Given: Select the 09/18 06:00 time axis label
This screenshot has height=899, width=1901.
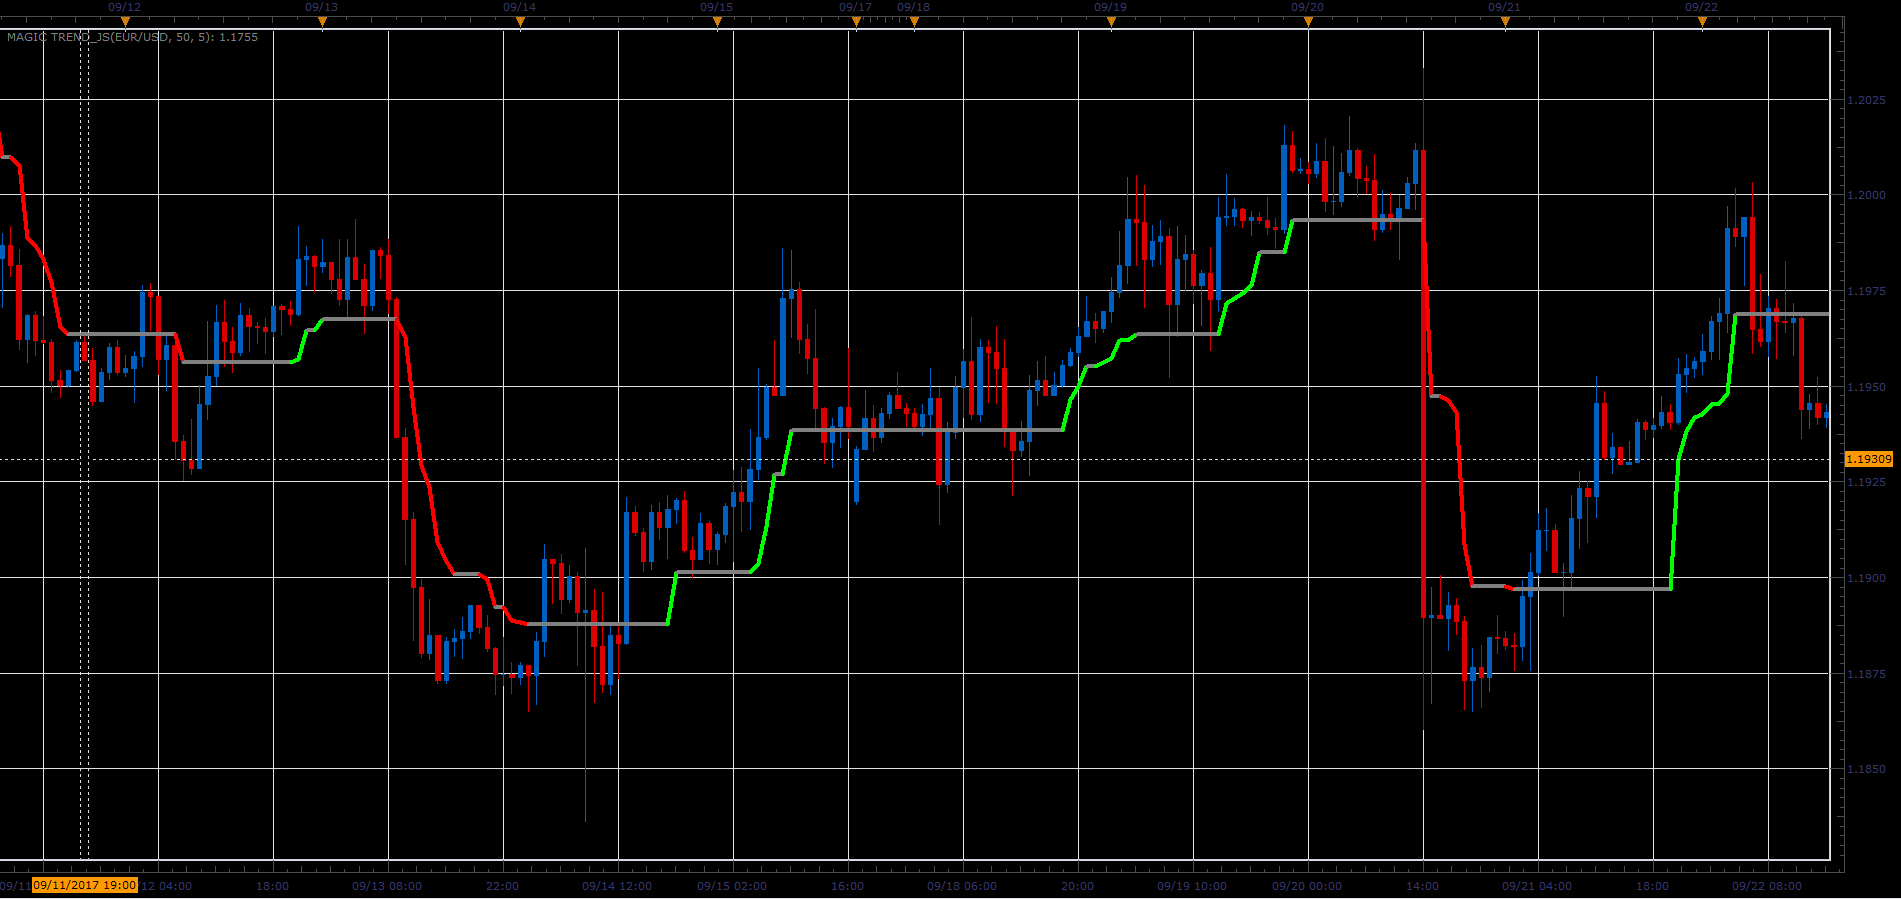Looking at the screenshot, I should pyautogui.click(x=962, y=886).
